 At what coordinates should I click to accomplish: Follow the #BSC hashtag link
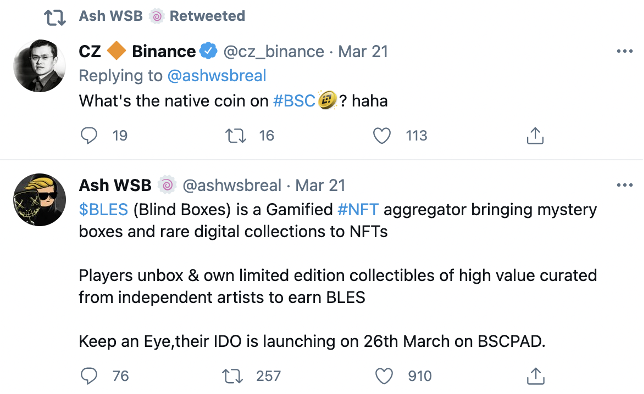(x=294, y=101)
